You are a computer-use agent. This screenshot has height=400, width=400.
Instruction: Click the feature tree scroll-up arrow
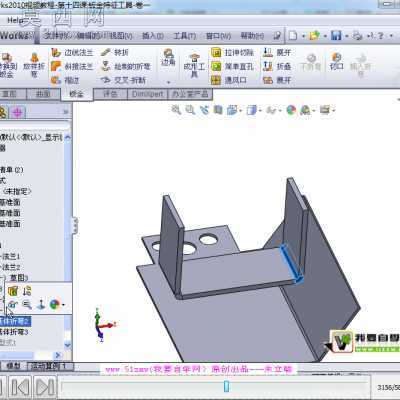67,137
